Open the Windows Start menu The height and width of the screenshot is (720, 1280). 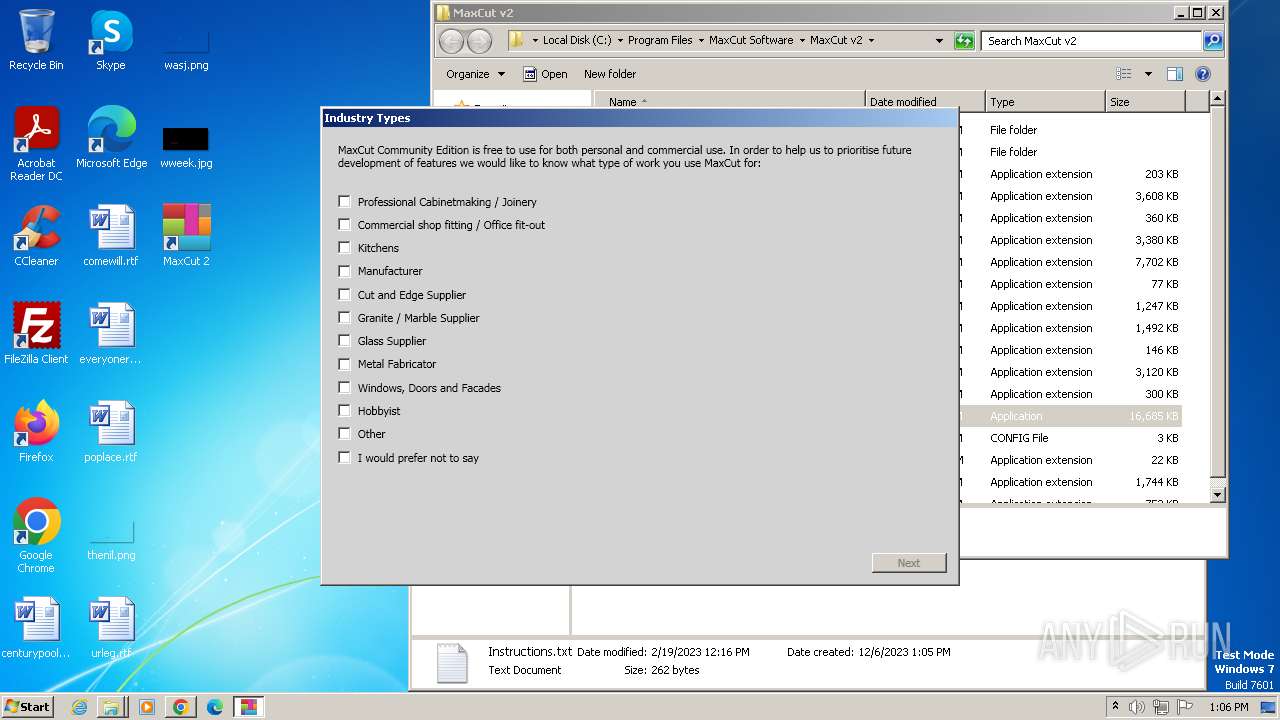pos(27,707)
